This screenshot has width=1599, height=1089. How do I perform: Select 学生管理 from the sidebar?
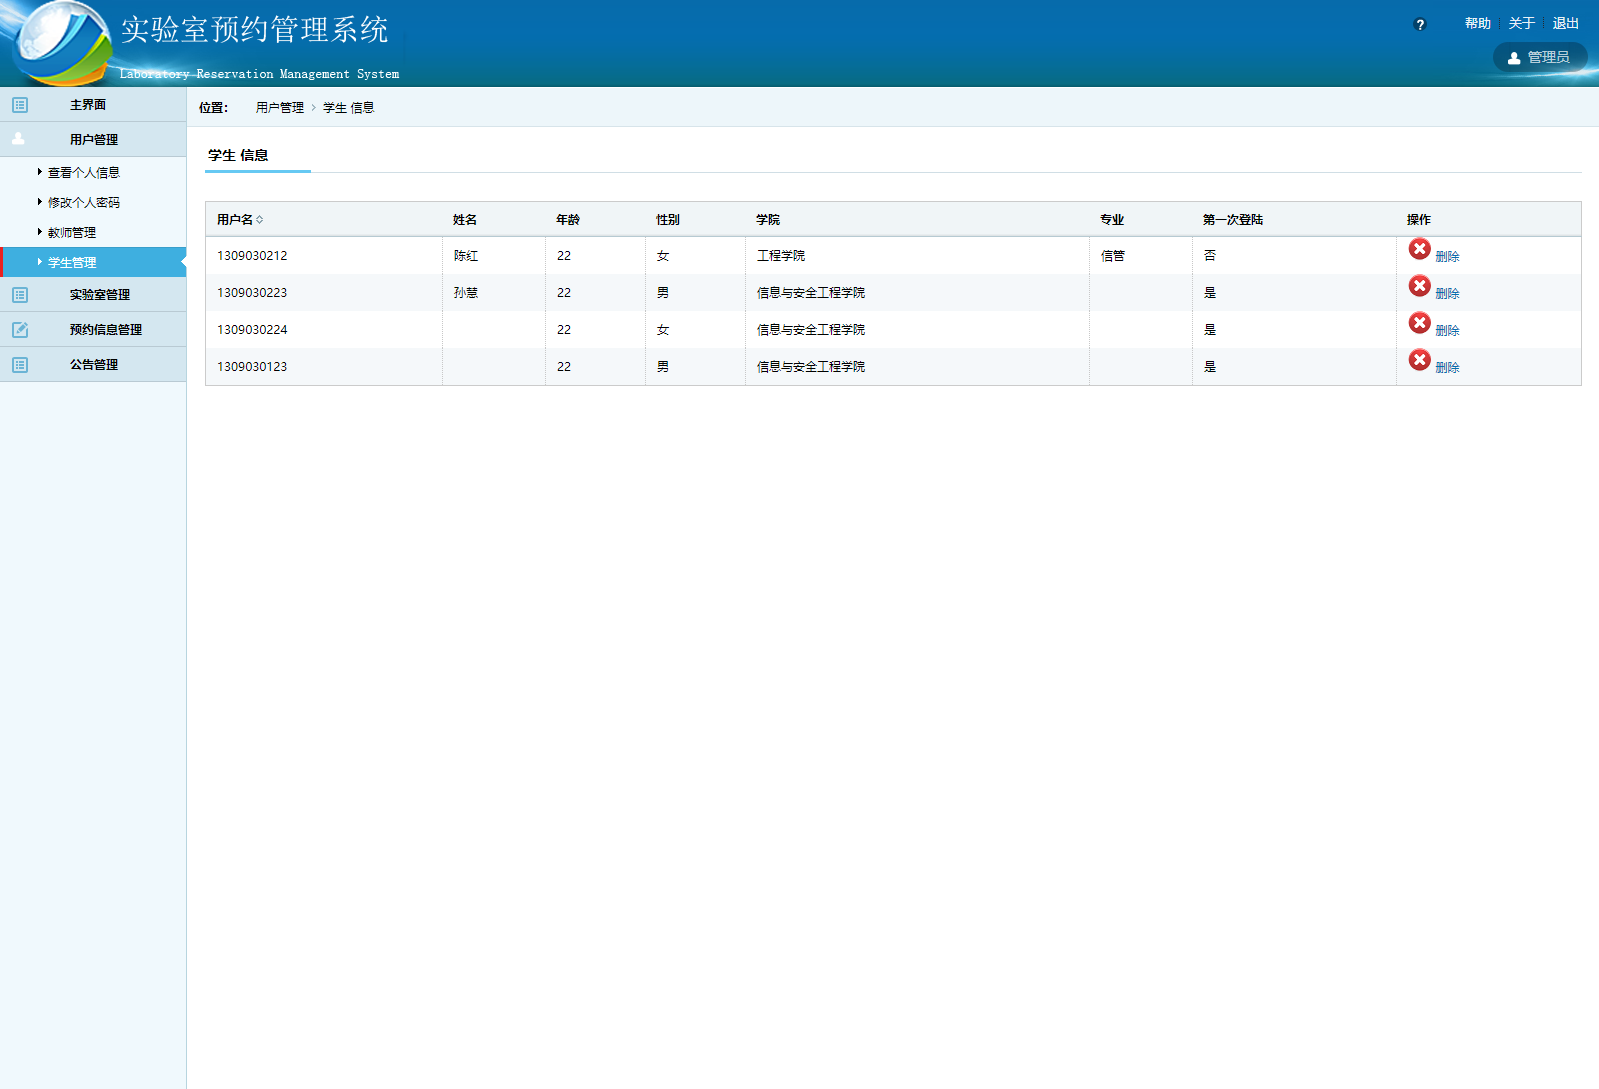click(x=72, y=263)
